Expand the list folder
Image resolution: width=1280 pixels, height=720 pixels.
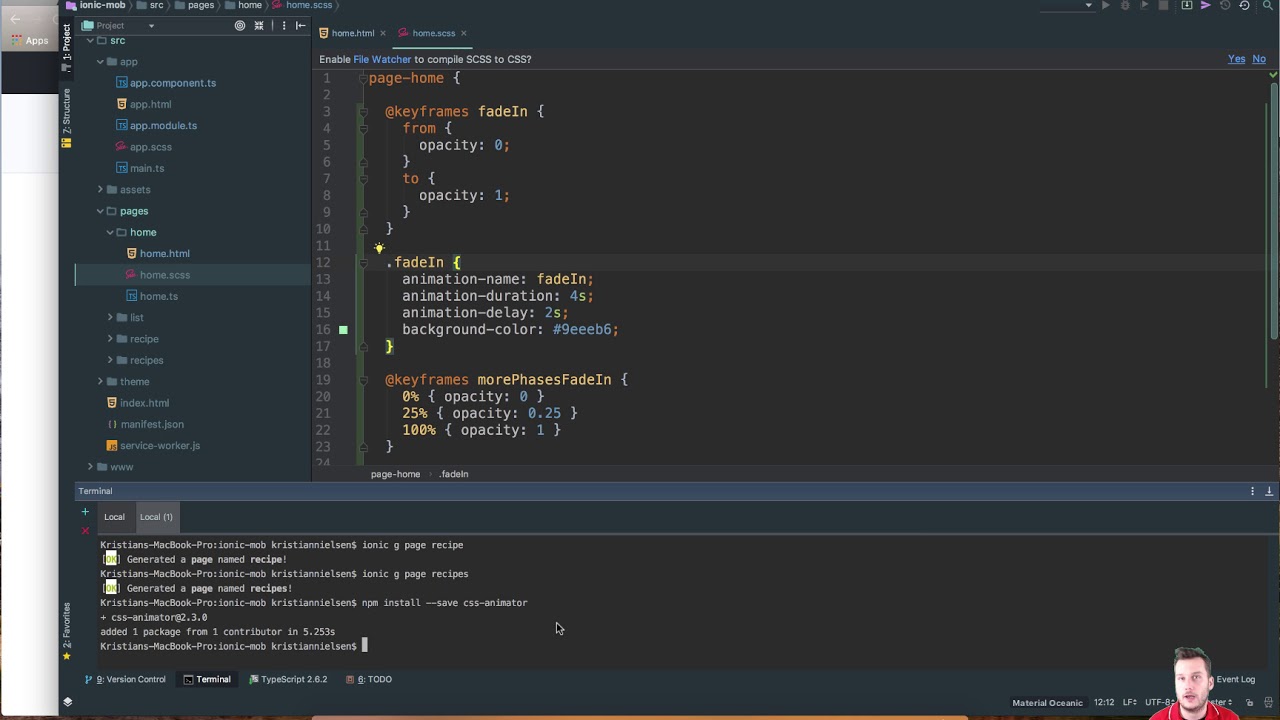110,318
